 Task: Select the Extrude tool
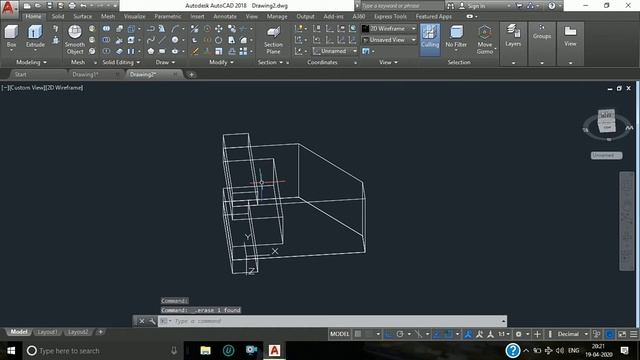click(x=35, y=36)
